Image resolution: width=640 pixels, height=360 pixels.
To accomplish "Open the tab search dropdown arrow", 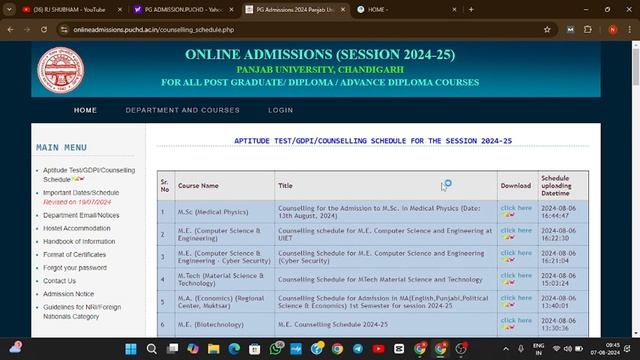I will pos(9,9).
